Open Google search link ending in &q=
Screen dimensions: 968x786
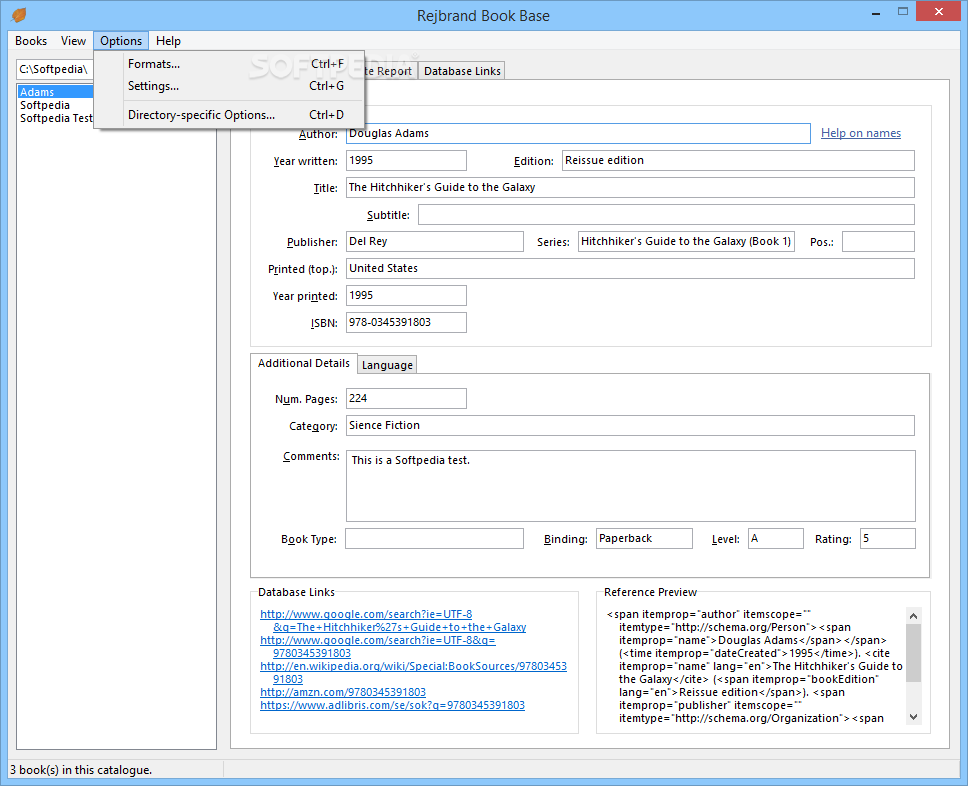pyautogui.click(x=378, y=646)
